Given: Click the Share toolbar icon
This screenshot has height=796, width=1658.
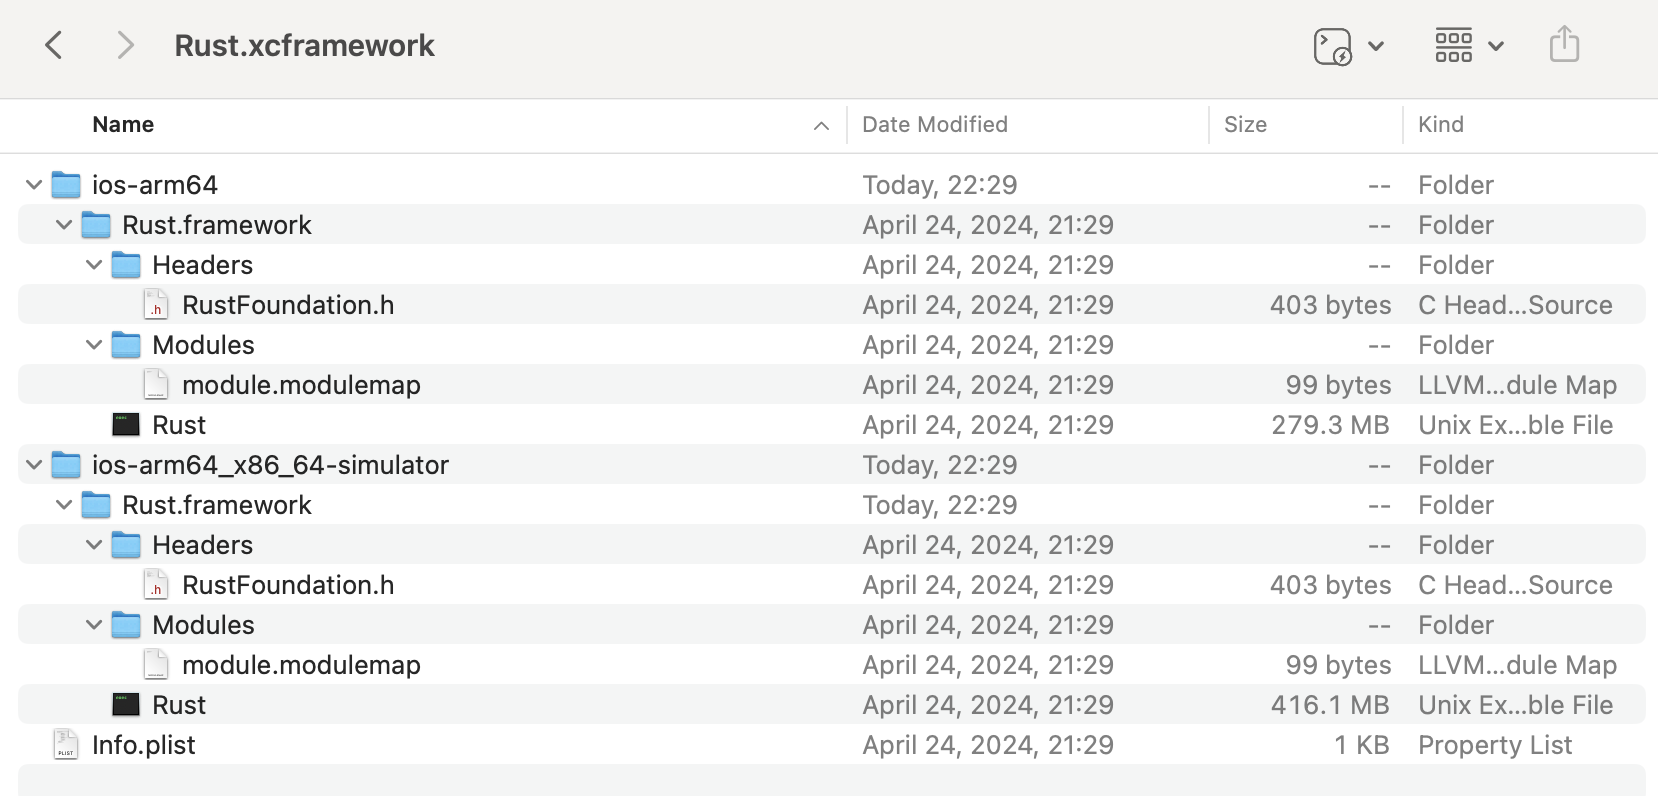Looking at the screenshot, I should point(1564,45).
